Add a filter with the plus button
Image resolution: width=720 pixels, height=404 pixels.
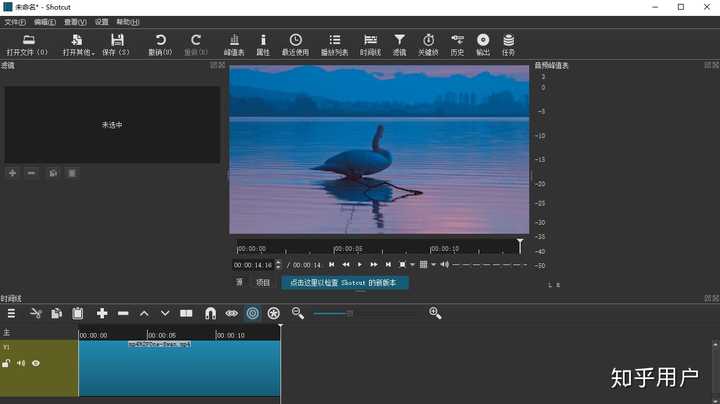pos(12,173)
